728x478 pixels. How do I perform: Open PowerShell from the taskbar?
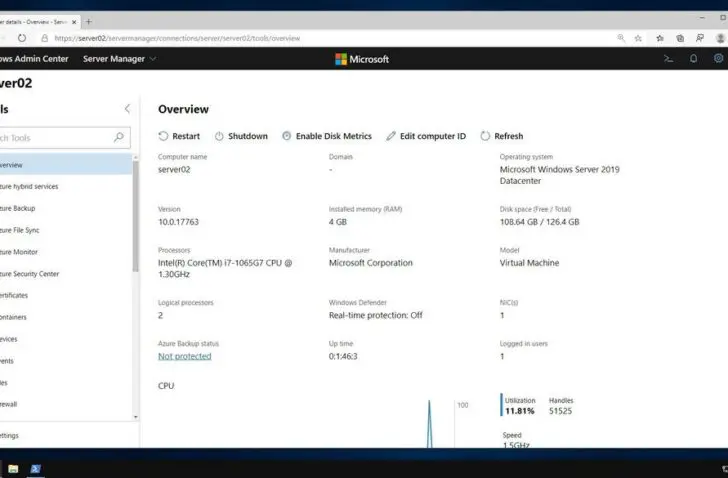click(x=35, y=469)
